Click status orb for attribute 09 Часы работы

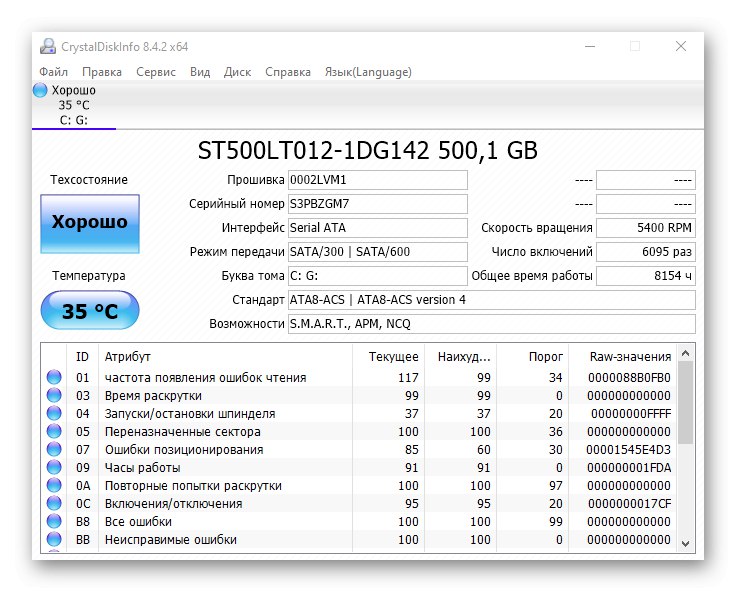(x=54, y=468)
